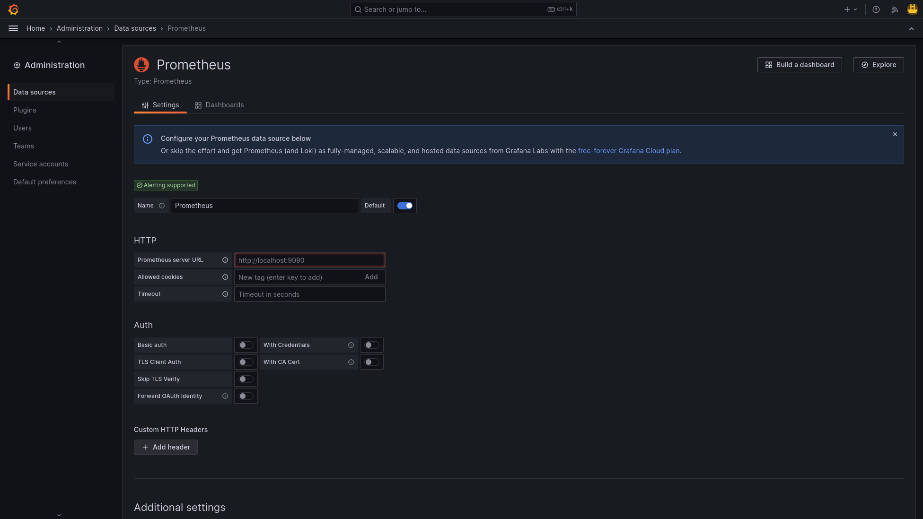The height and width of the screenshot is (519, 923).
Task: Click info icon beside Allowed cookies
Action: point(225,277)
